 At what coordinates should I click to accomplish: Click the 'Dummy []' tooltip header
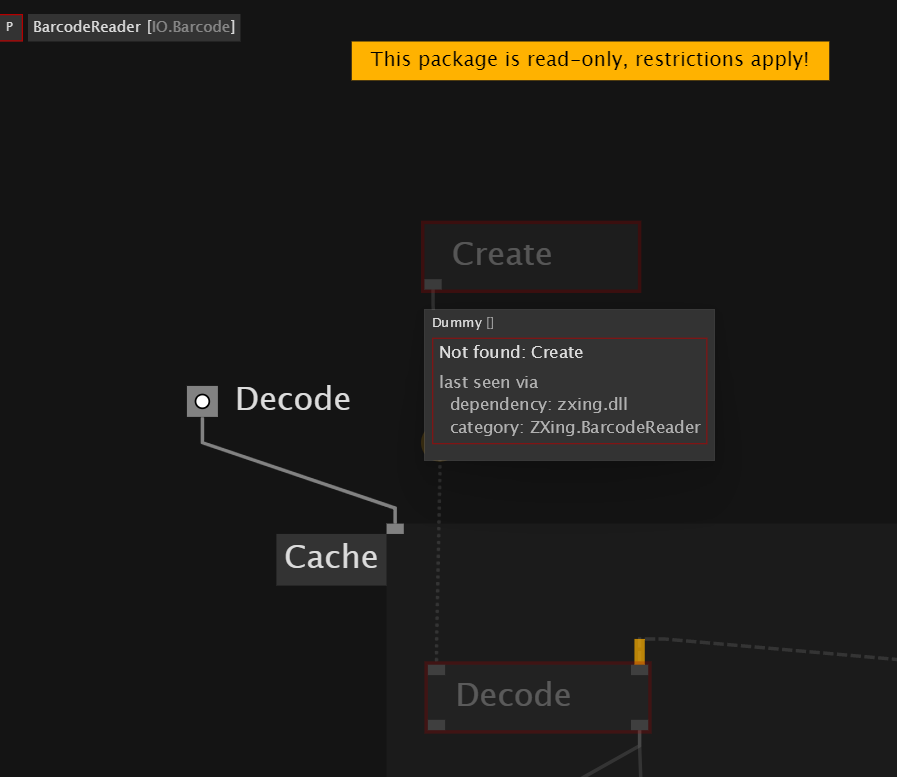(462, 323)
